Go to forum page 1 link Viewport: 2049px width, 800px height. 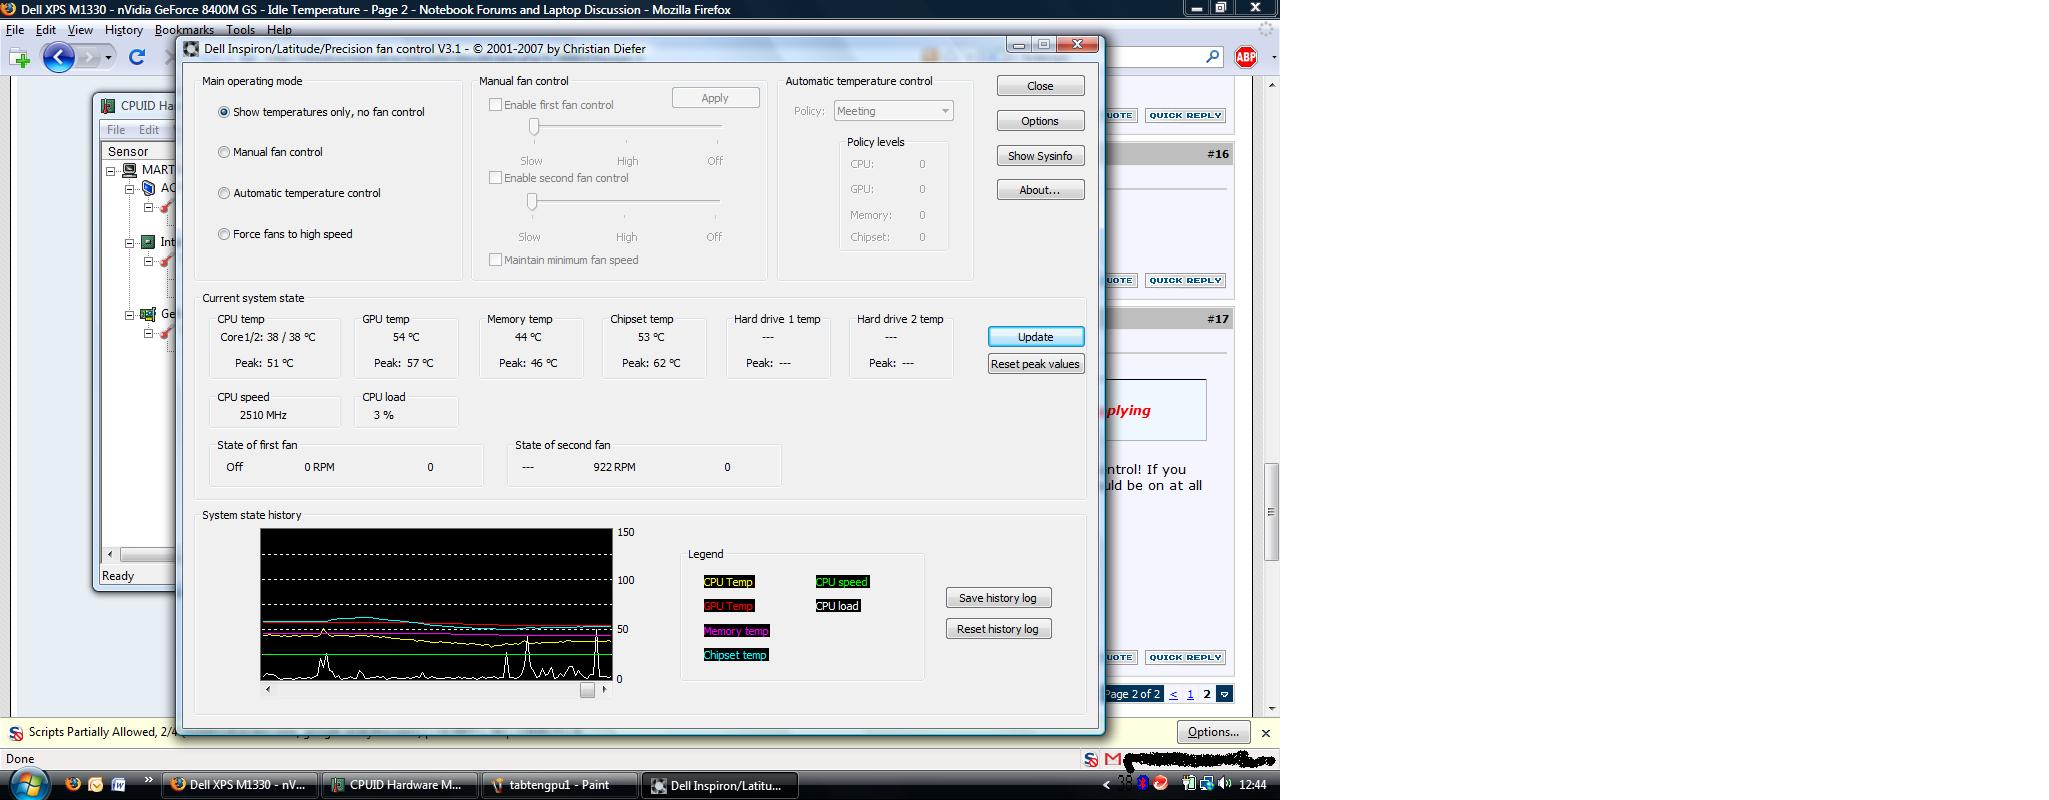point(1190,694)
